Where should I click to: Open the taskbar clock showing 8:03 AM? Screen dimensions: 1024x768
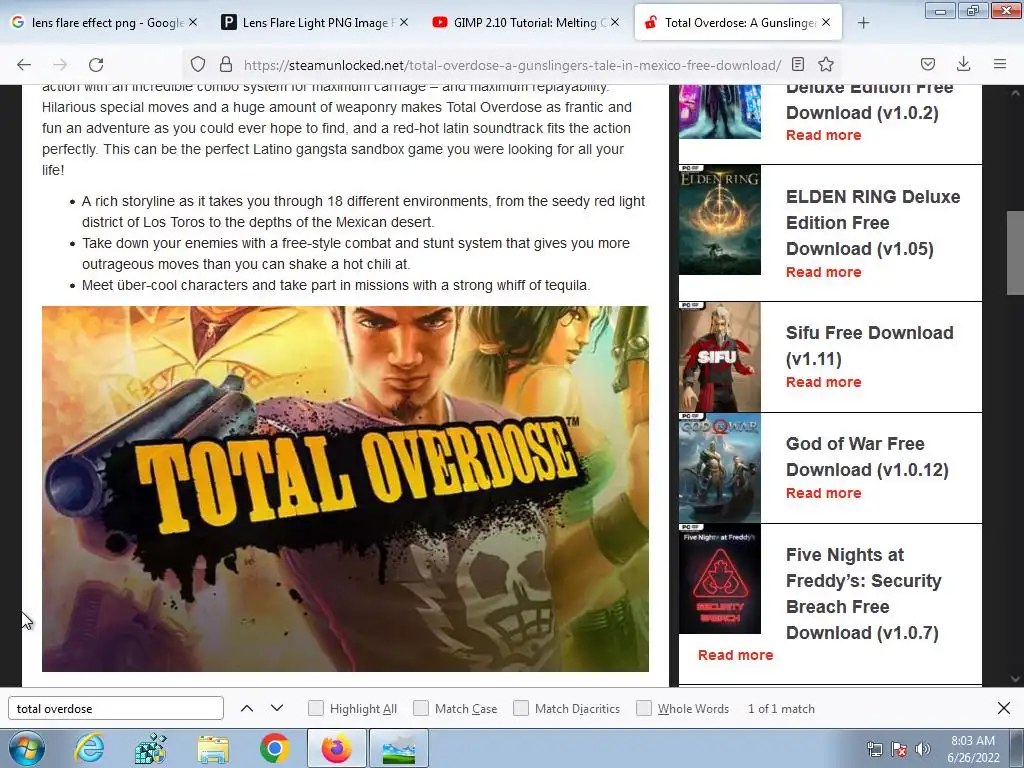click(x=973, y=749)
